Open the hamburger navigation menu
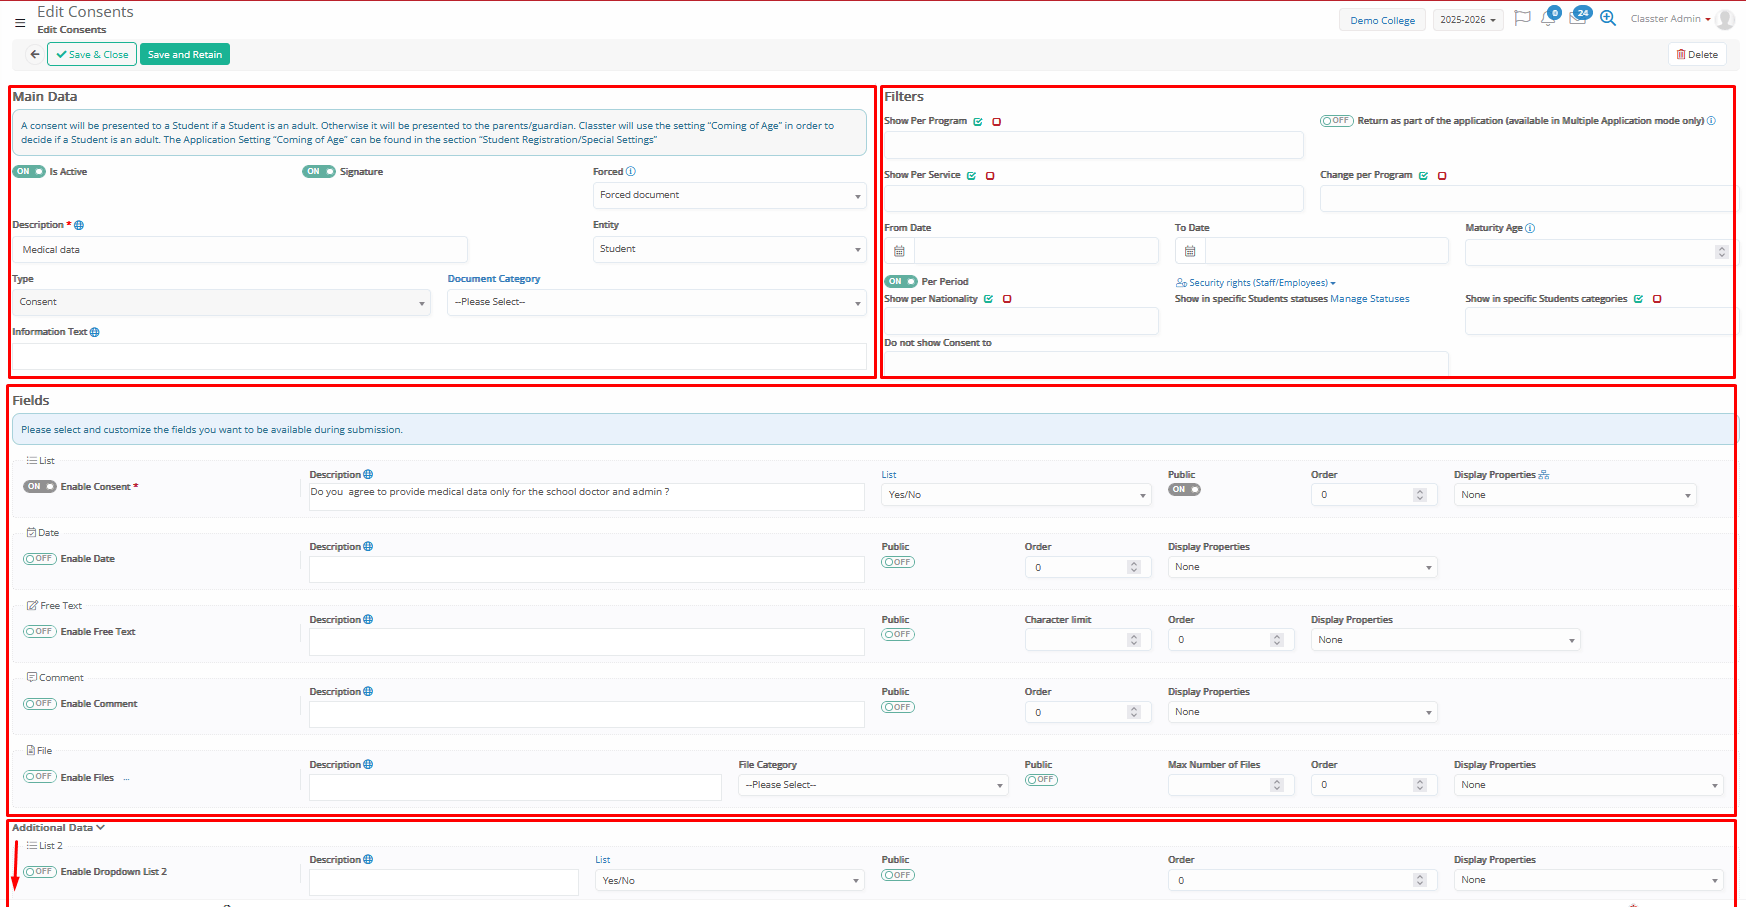1746x907 pixels. point(20,22)
